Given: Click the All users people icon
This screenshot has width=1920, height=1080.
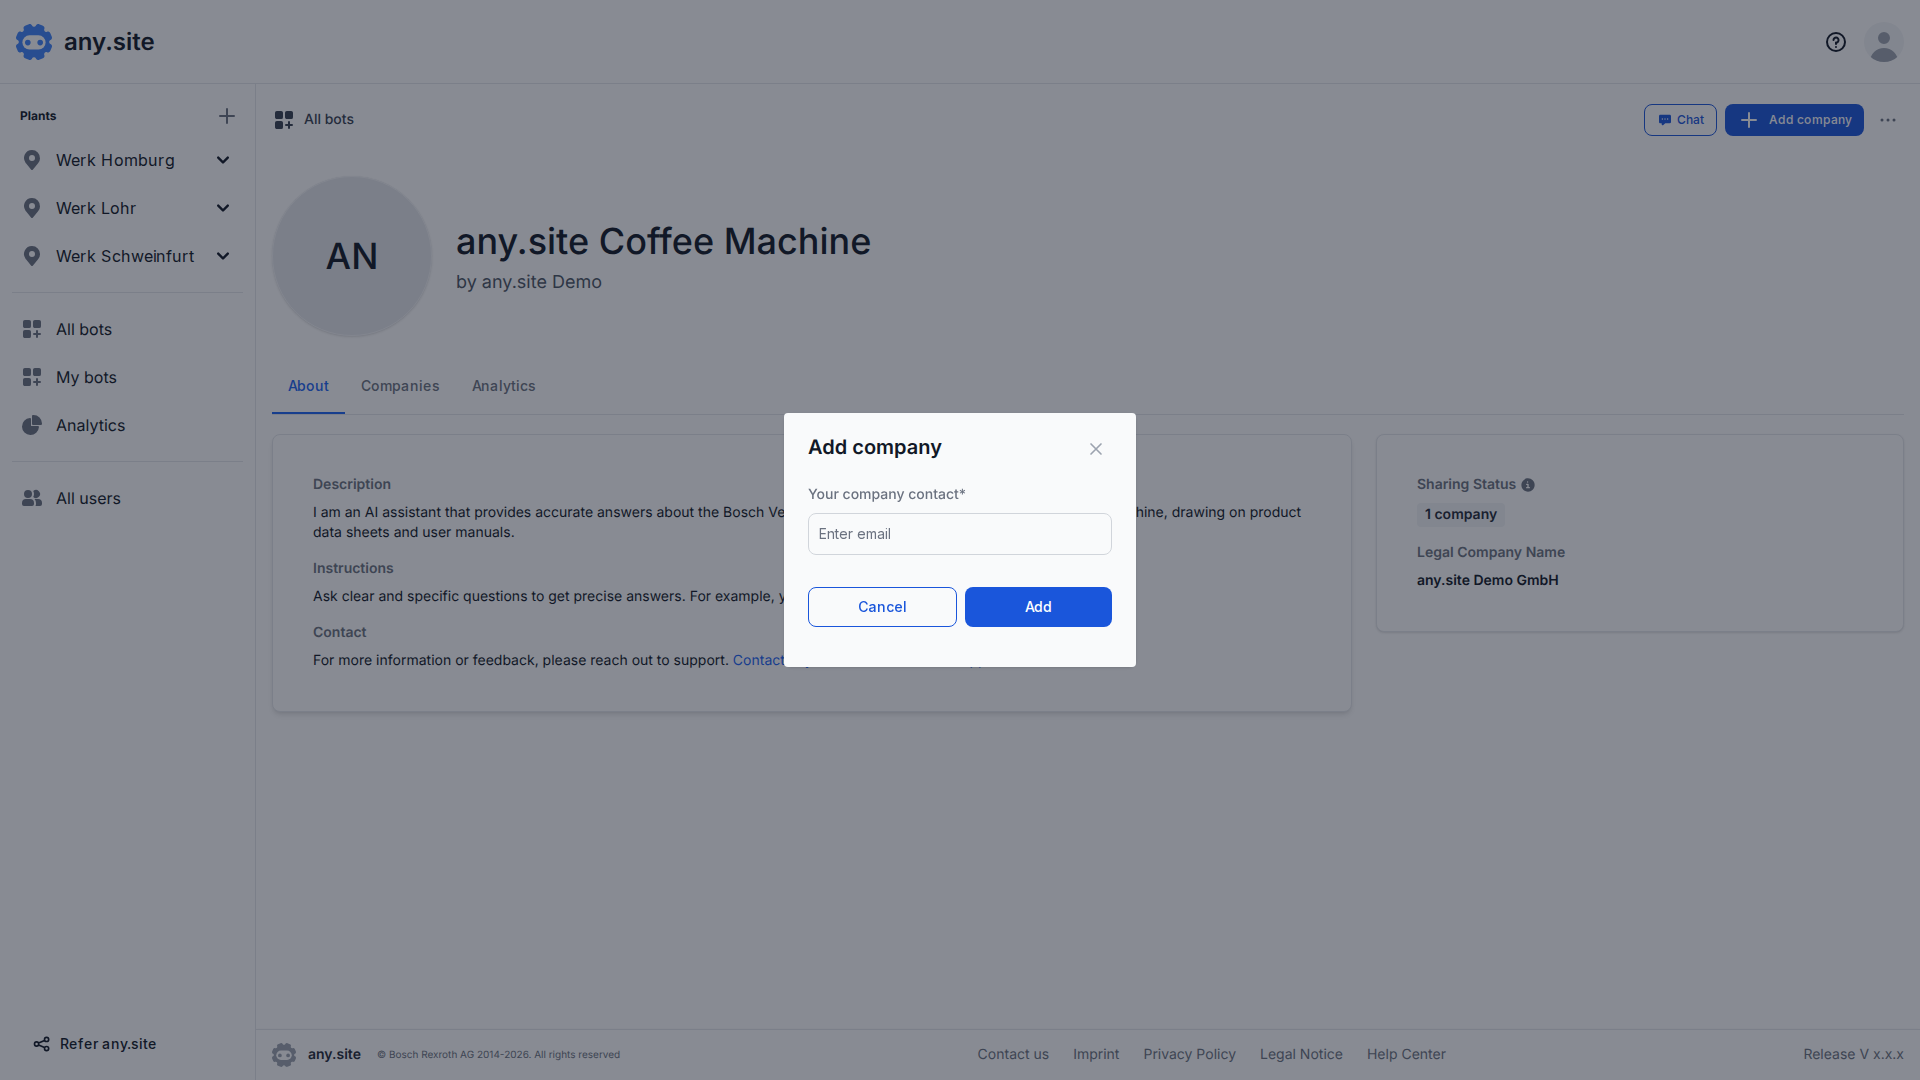Looking at the screenshot, I should click(x=32, y=498).
